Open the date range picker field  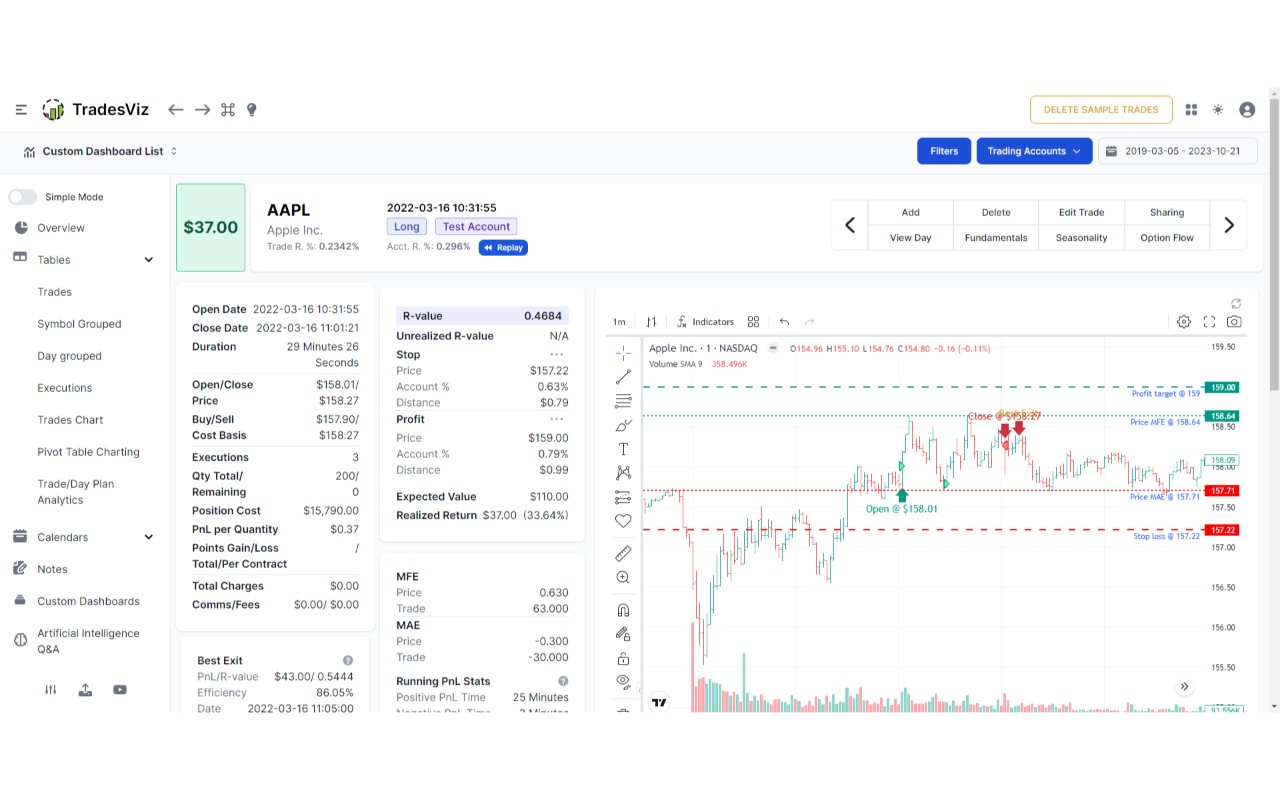(1178, 151)
